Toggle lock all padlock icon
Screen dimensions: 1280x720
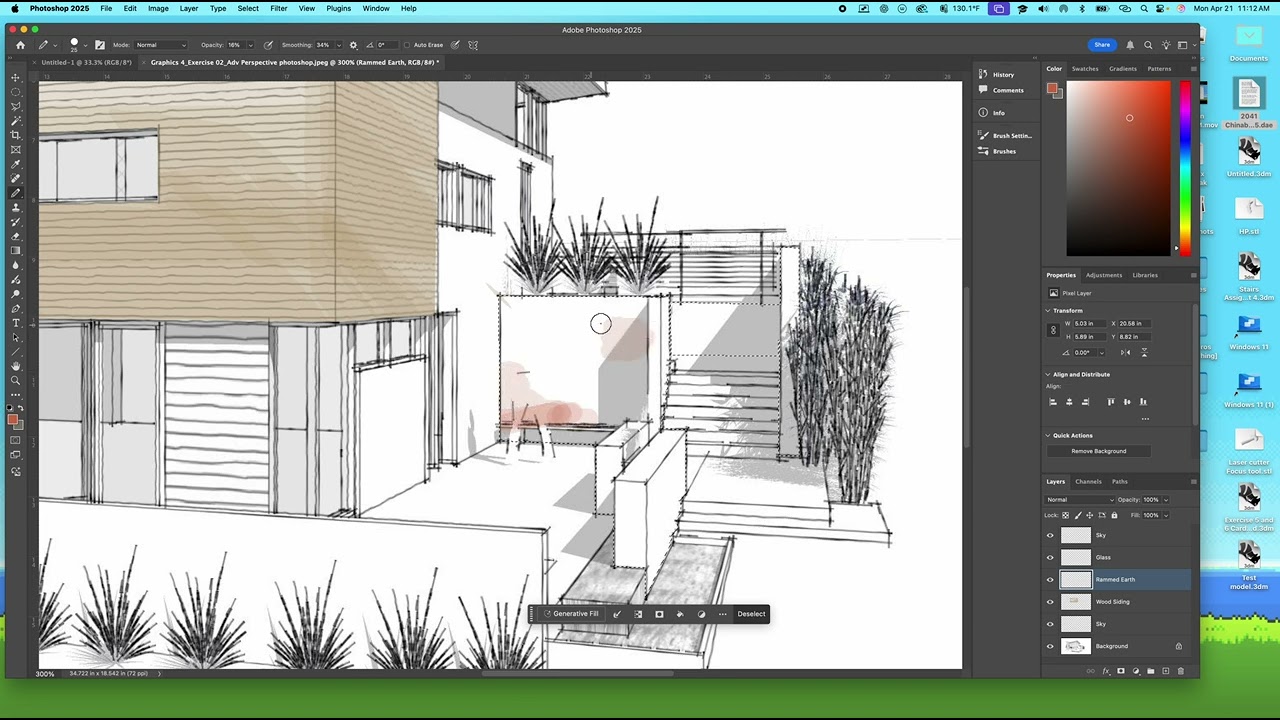pyautogui.click(x=1114, y=515)
